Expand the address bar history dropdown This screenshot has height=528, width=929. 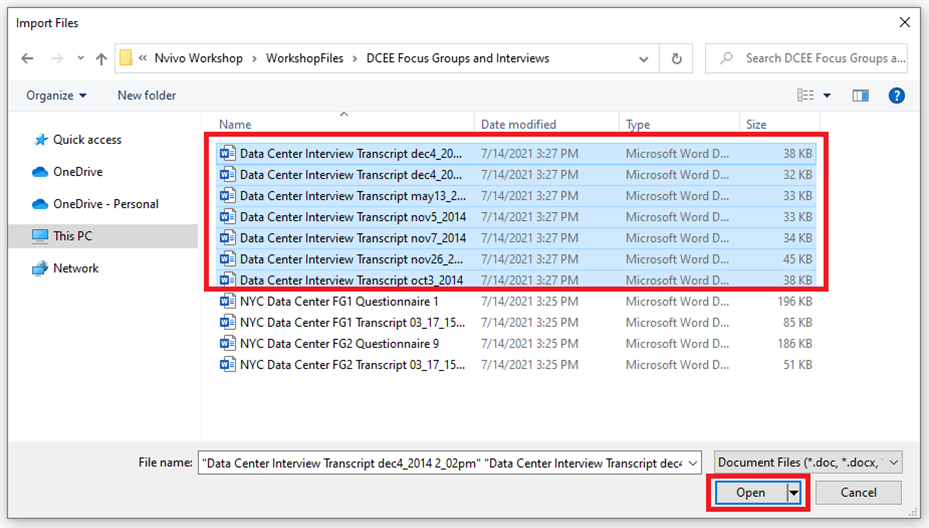(x=643, y=59)
